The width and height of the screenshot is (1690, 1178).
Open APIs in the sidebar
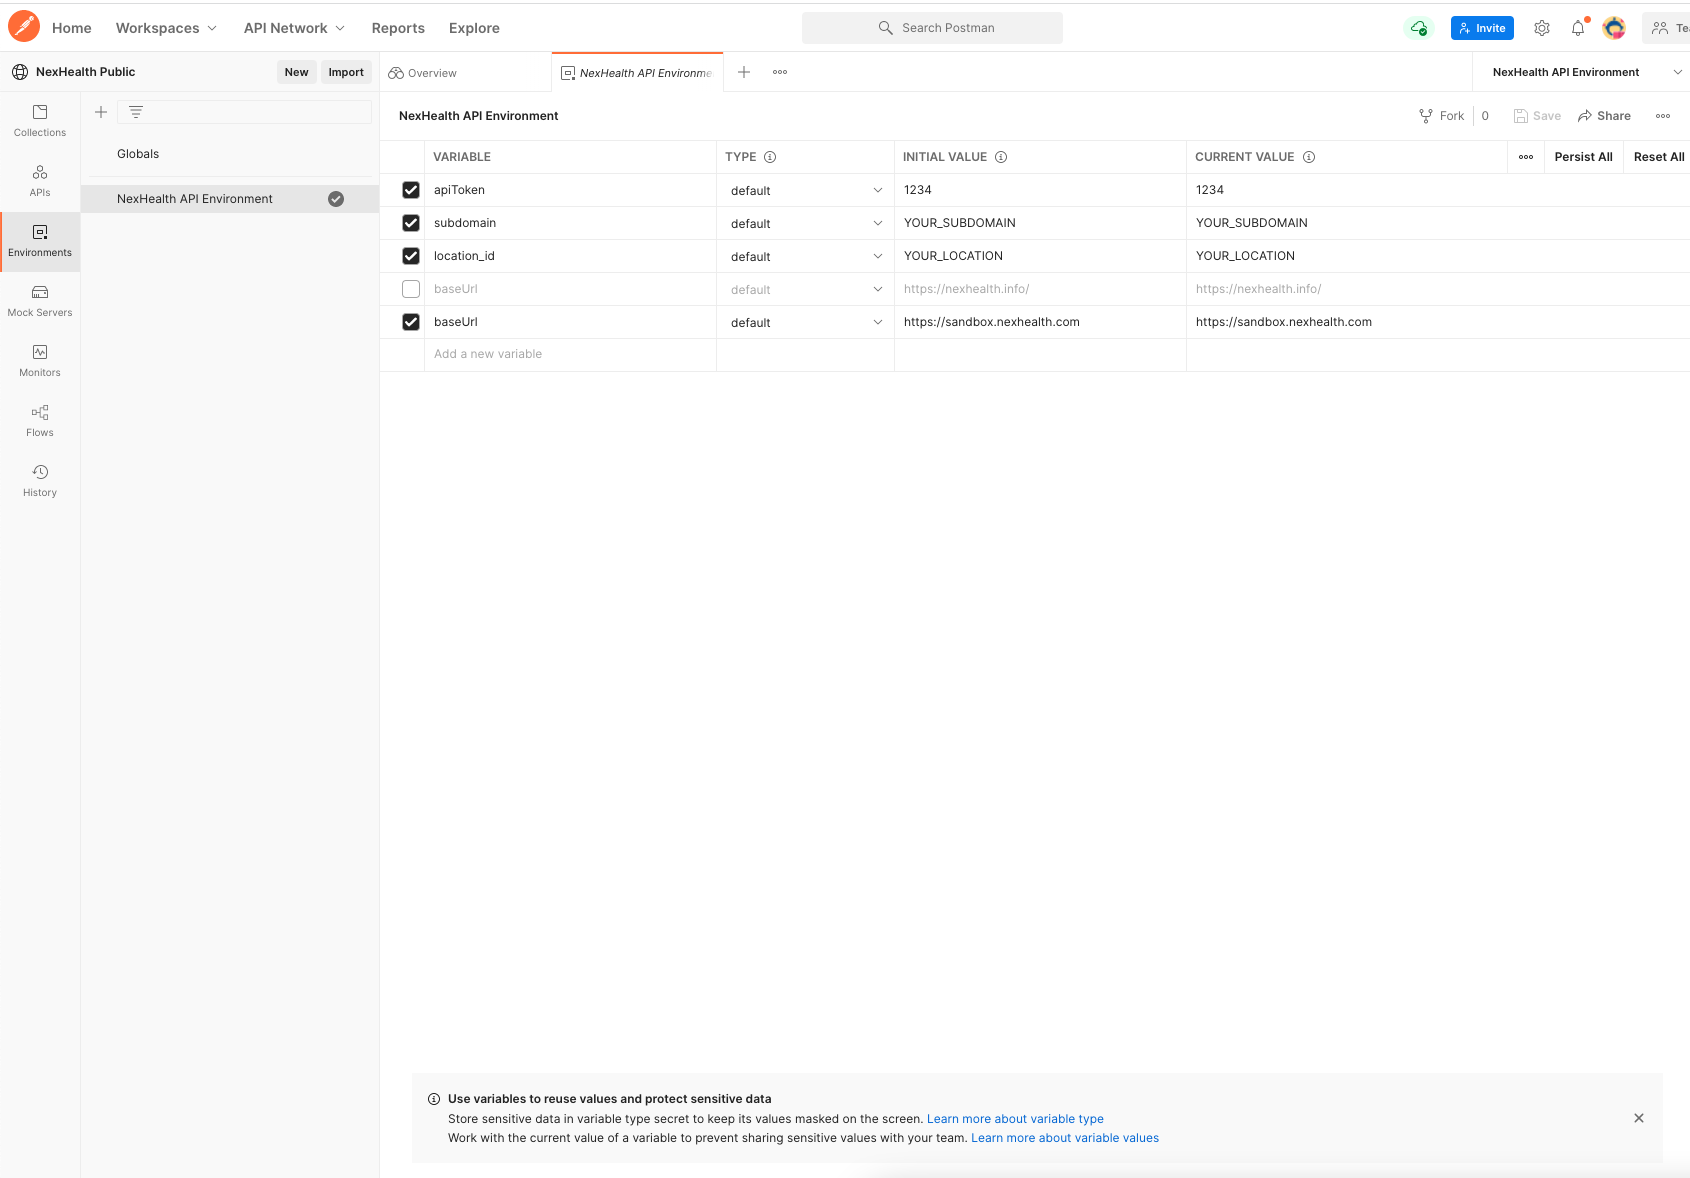pyautogui.click(x=40, y=181)
